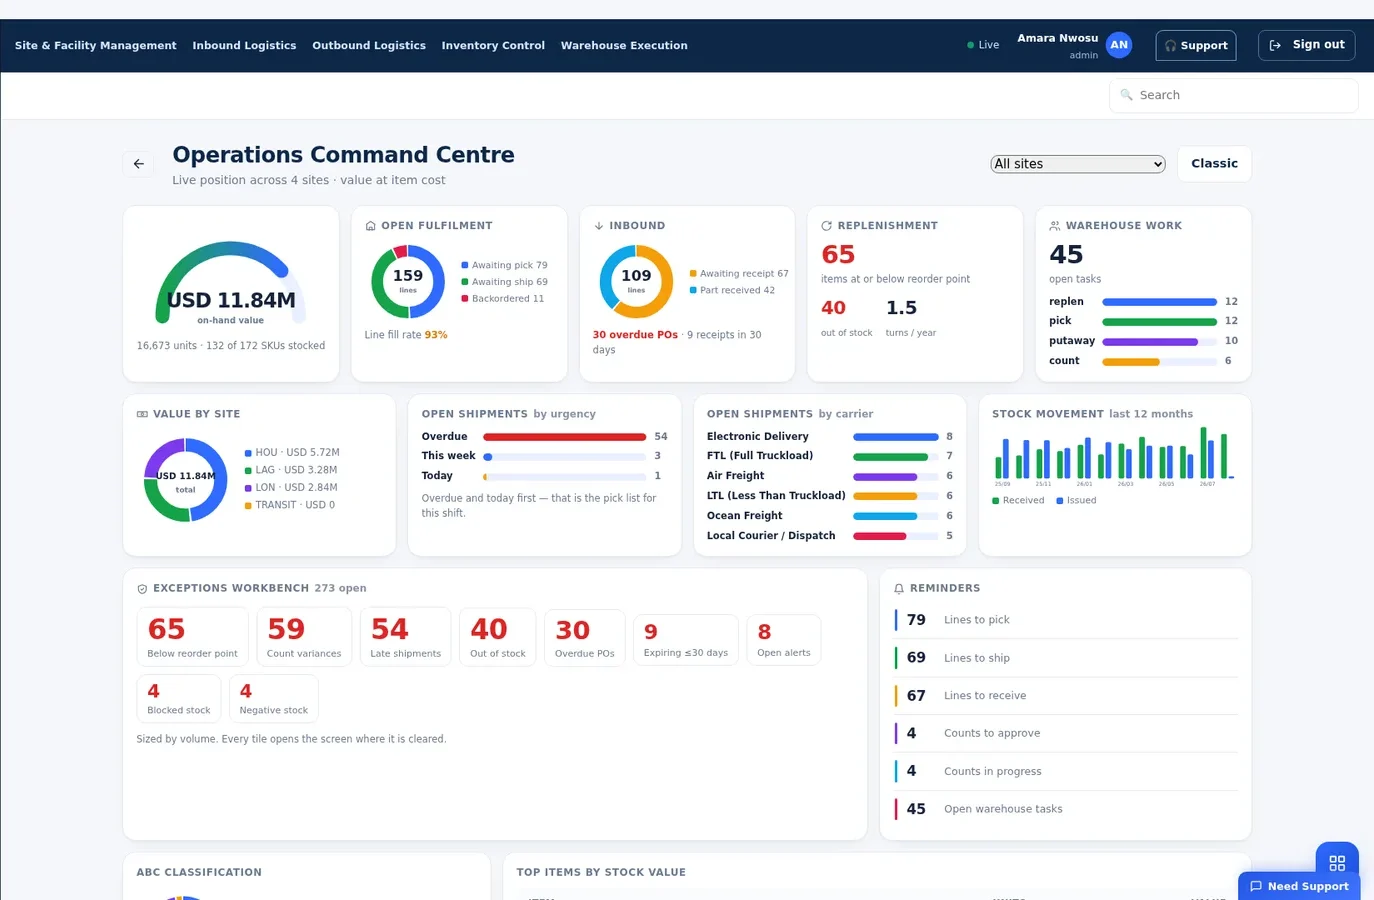
Task: Click the bell icon beside Reminders
Action: pos(899,589)
